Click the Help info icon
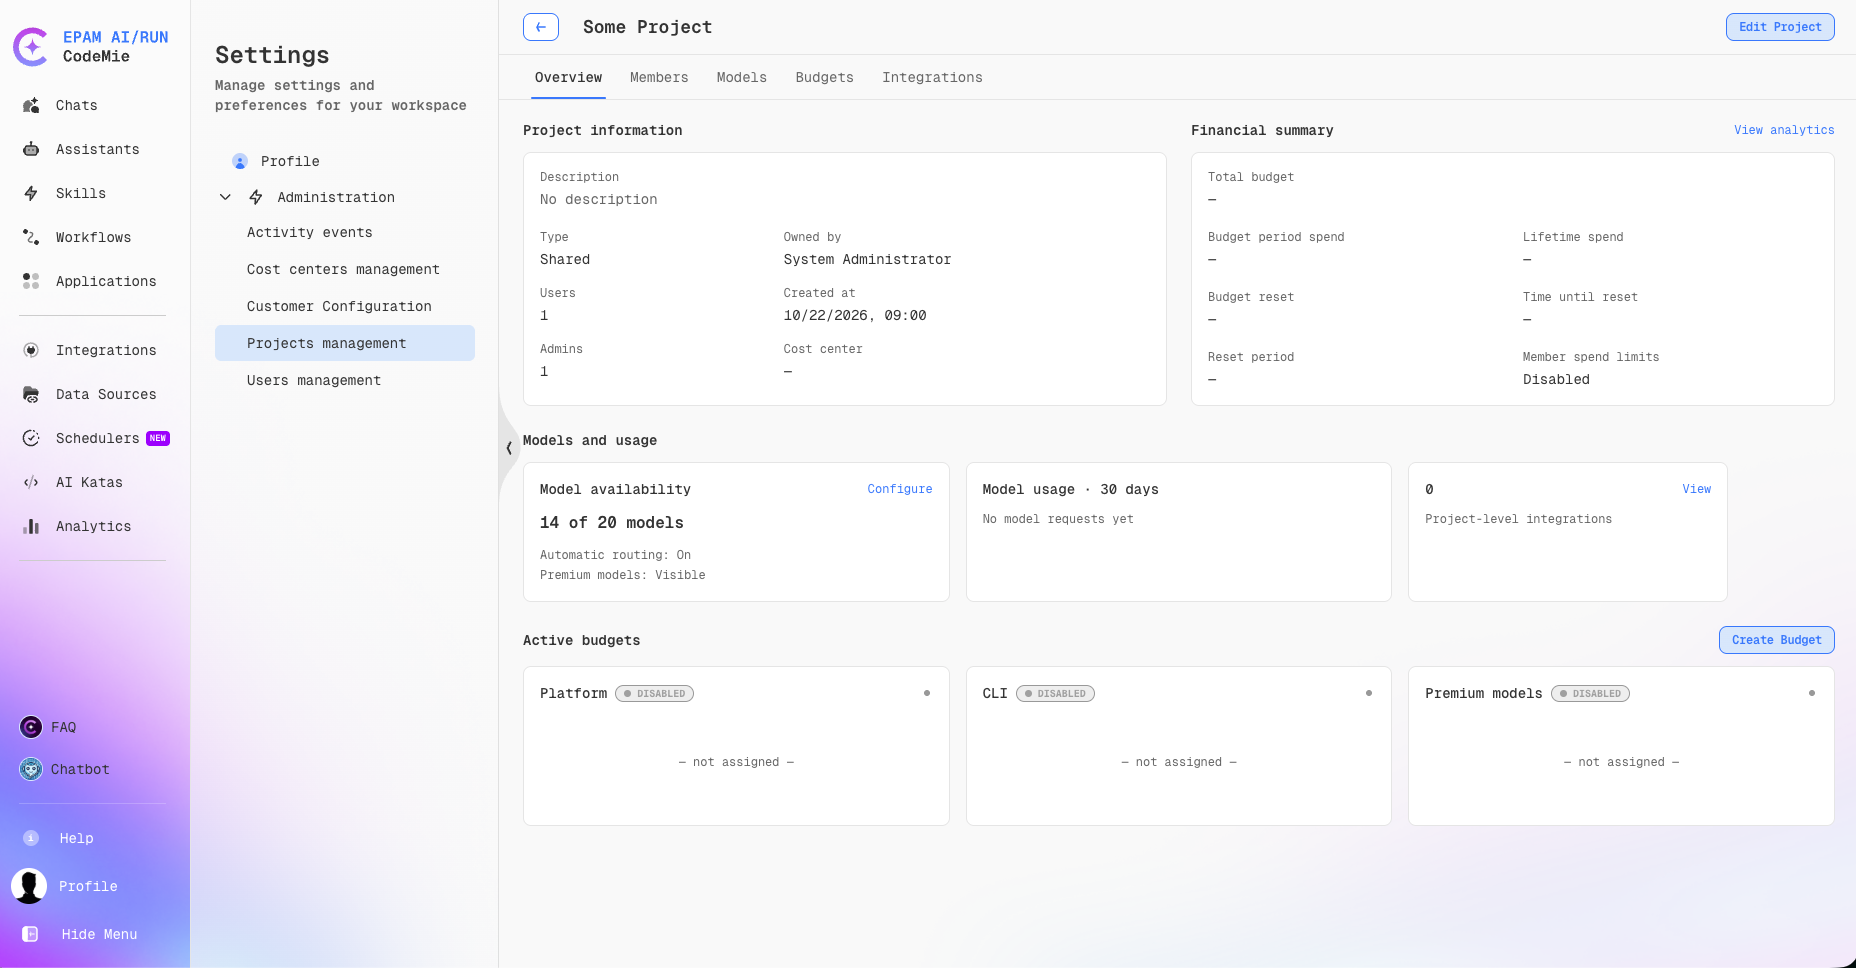Viewport: 1856px width, 968px height. [31, 838]
